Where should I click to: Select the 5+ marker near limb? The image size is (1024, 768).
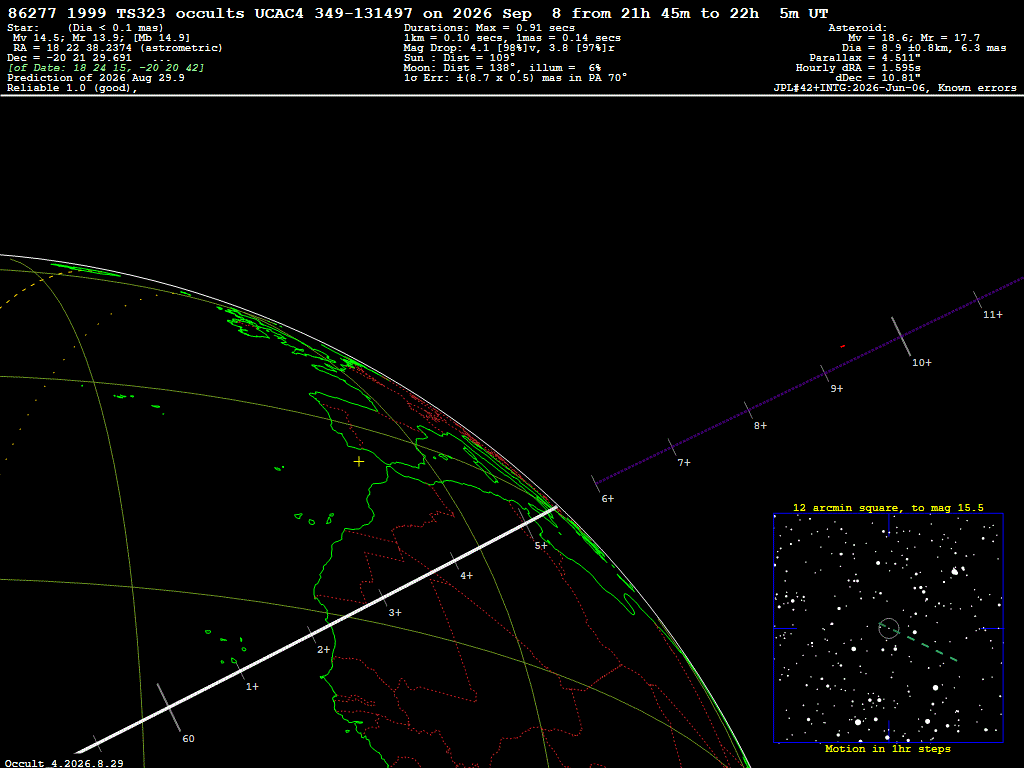point(541,546)
